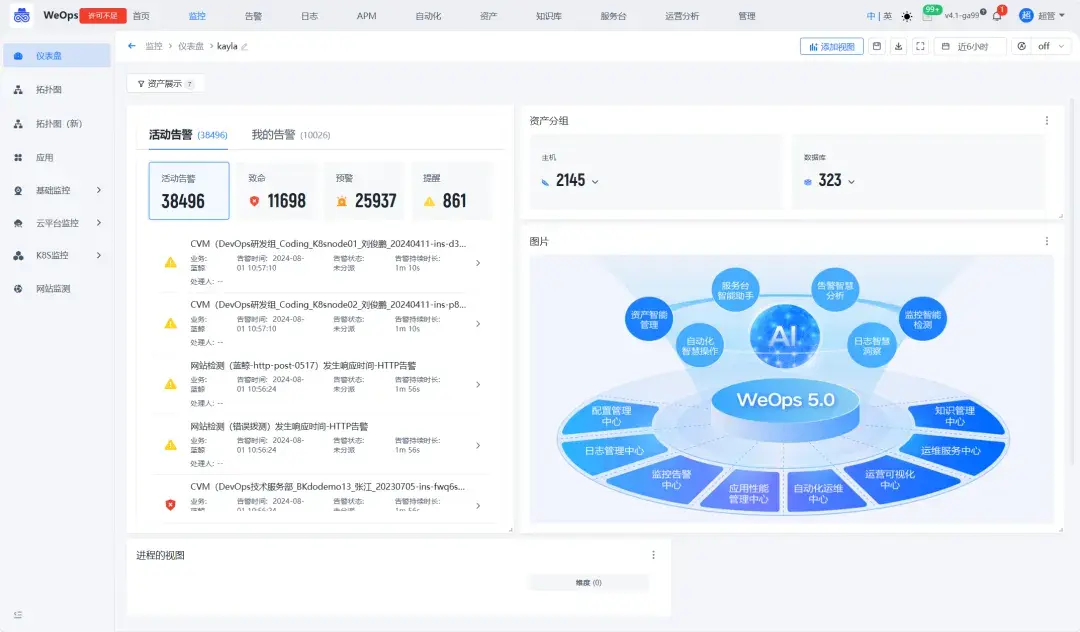The width and height of the screenshot is (1080, 632).
Task: Open the 超管 user dropdown
Action: tap(1043, 16)
